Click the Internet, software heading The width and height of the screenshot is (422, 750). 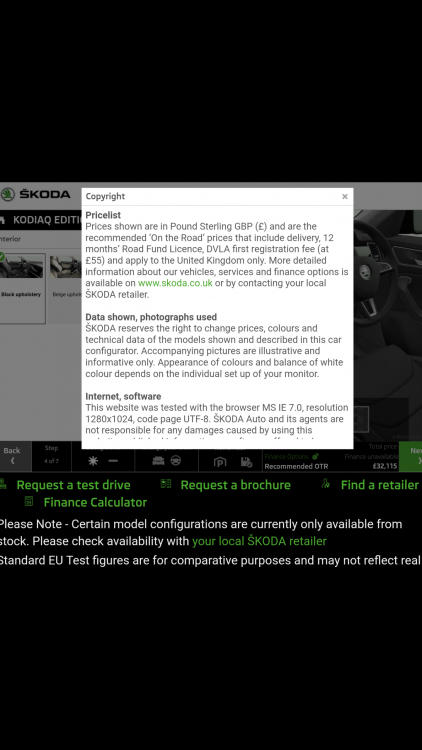123,396
